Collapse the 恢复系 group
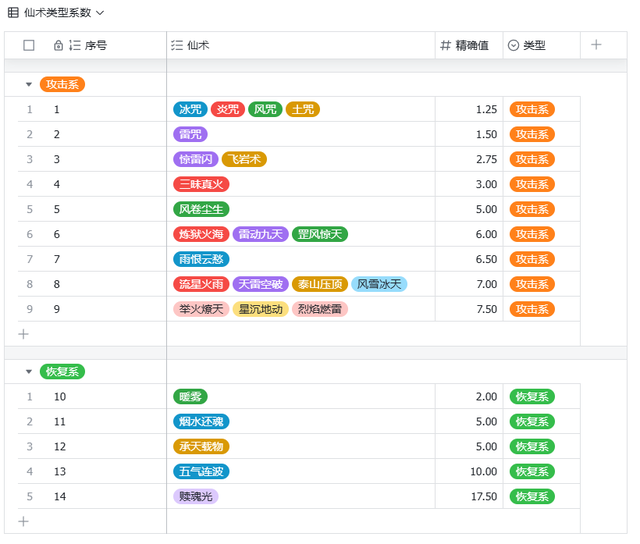Screen dimensions: 640x544 click(29, 372)
